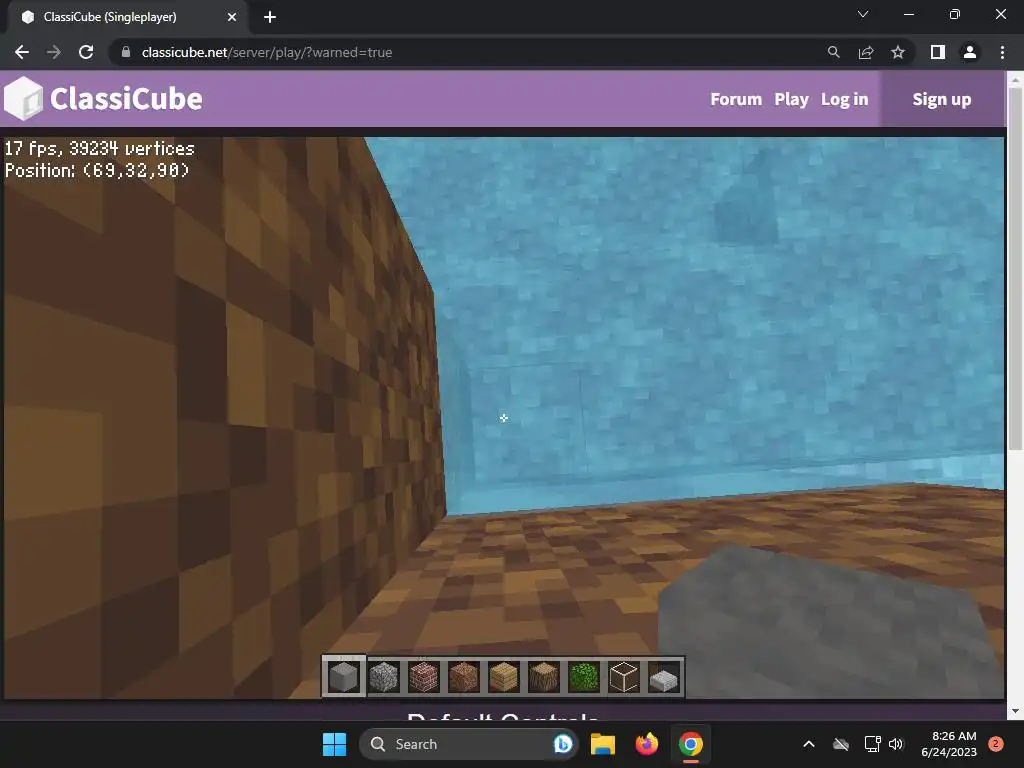1024x768 pixels.
Task: Open Firefox from the taskbar
Action: pos(647,744)
